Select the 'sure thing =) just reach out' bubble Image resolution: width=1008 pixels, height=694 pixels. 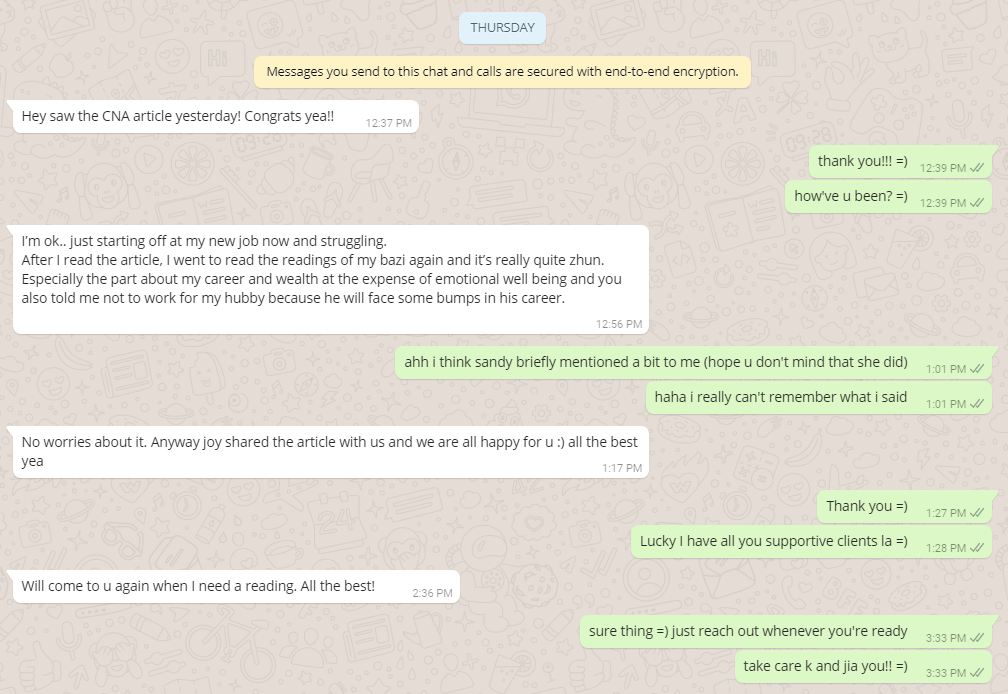tap(786, 632)
